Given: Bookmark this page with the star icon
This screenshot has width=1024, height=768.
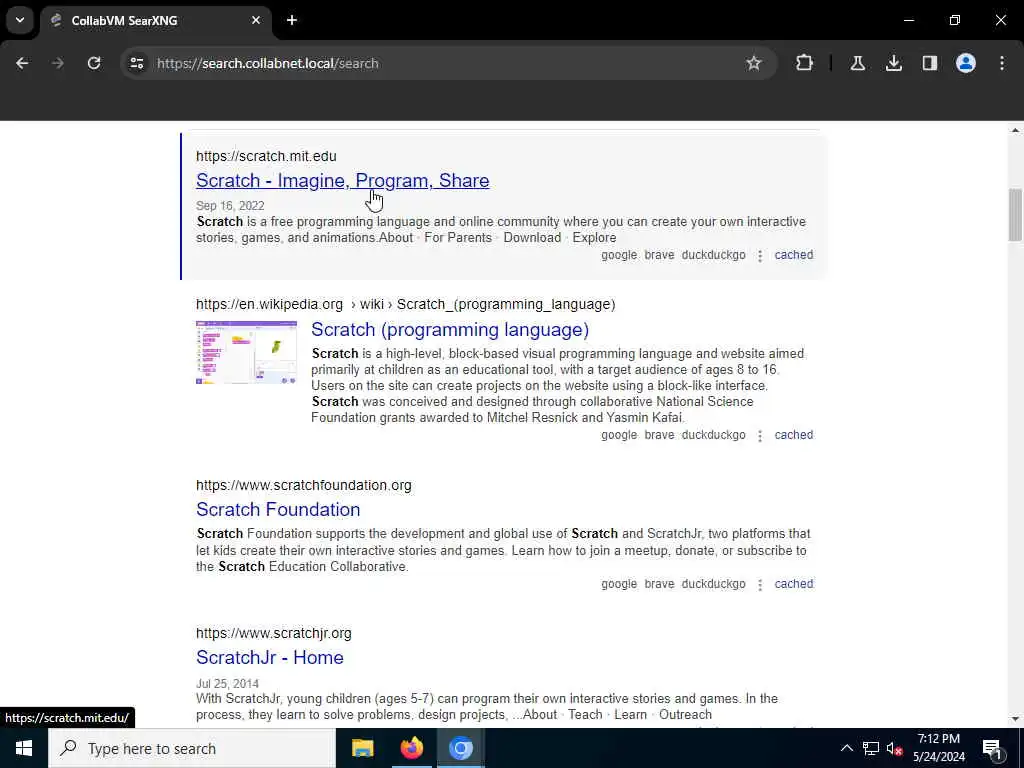Looking at the screenshot, I should click(x=754, y=63).
